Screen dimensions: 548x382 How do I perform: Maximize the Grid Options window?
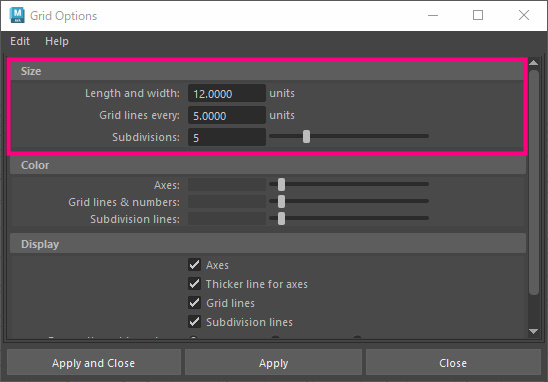(478, 15)
